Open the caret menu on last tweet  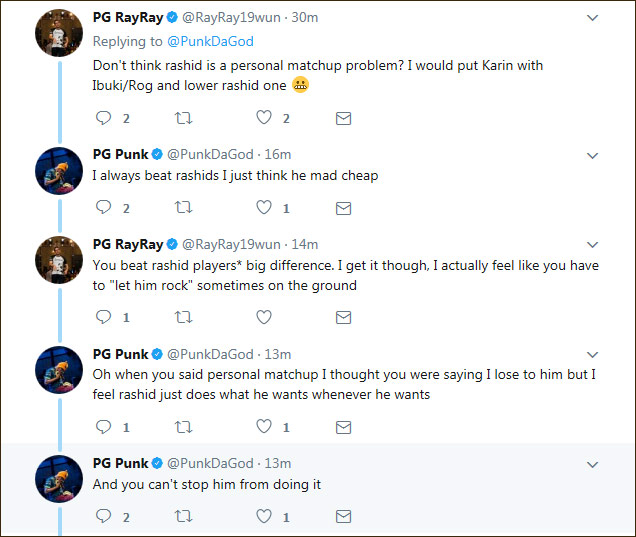coord(592,464)
